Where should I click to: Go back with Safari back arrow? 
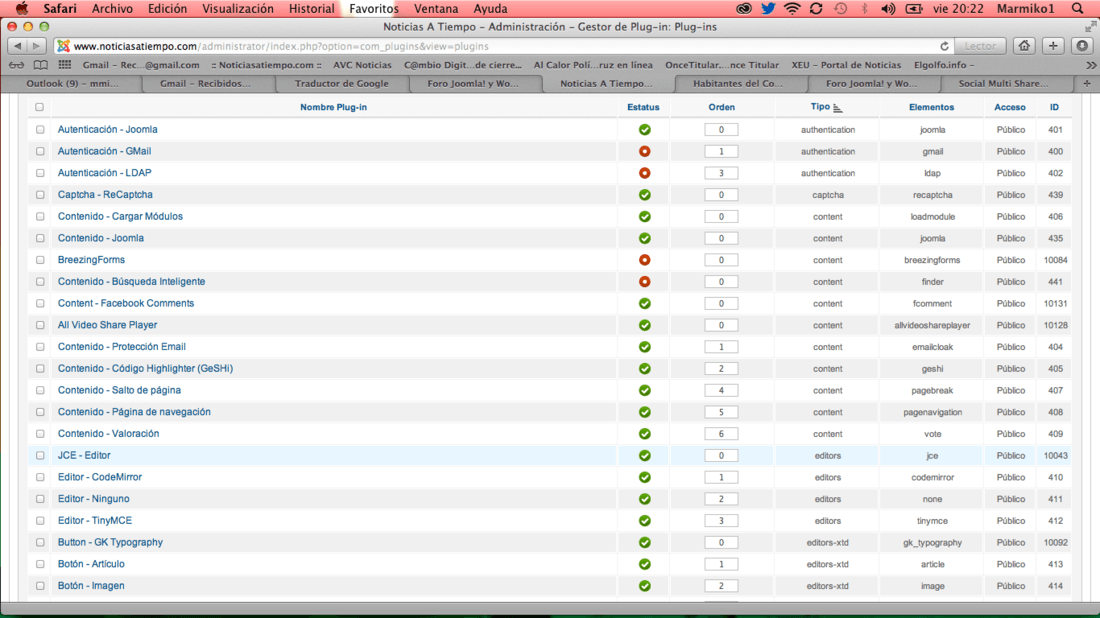[x=18, y=46]
